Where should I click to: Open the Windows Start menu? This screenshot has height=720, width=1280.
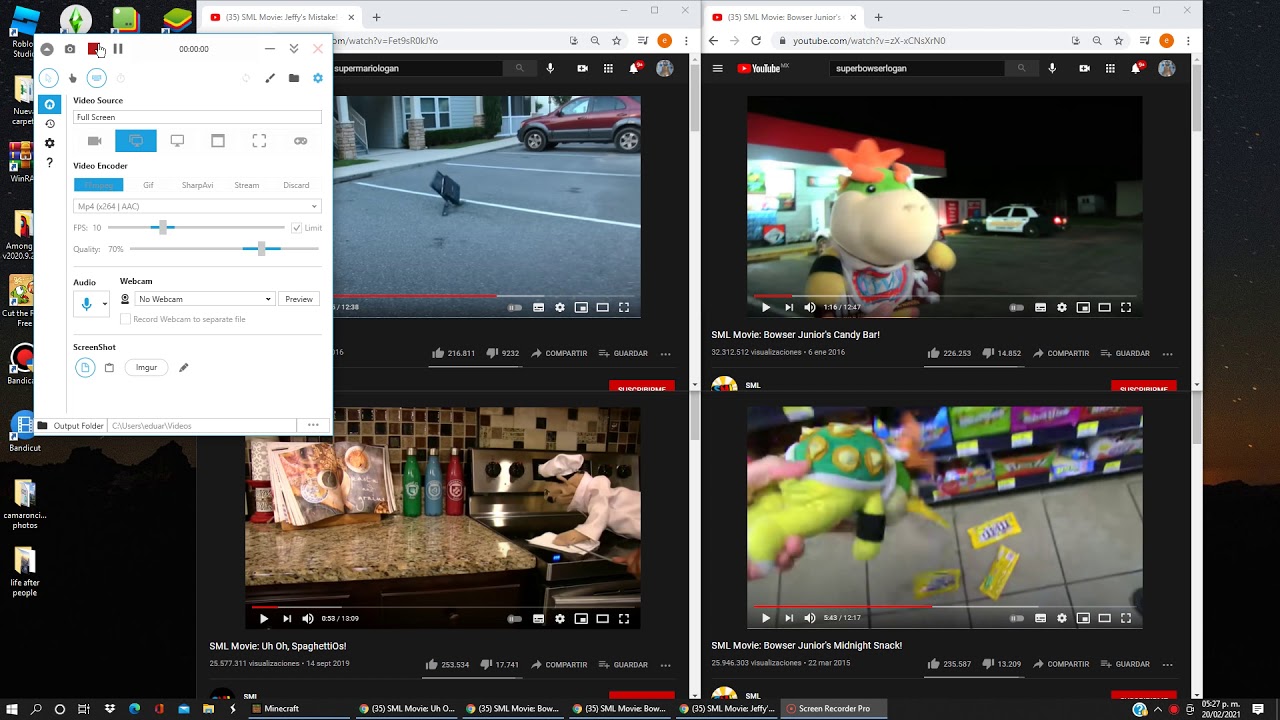12,709
